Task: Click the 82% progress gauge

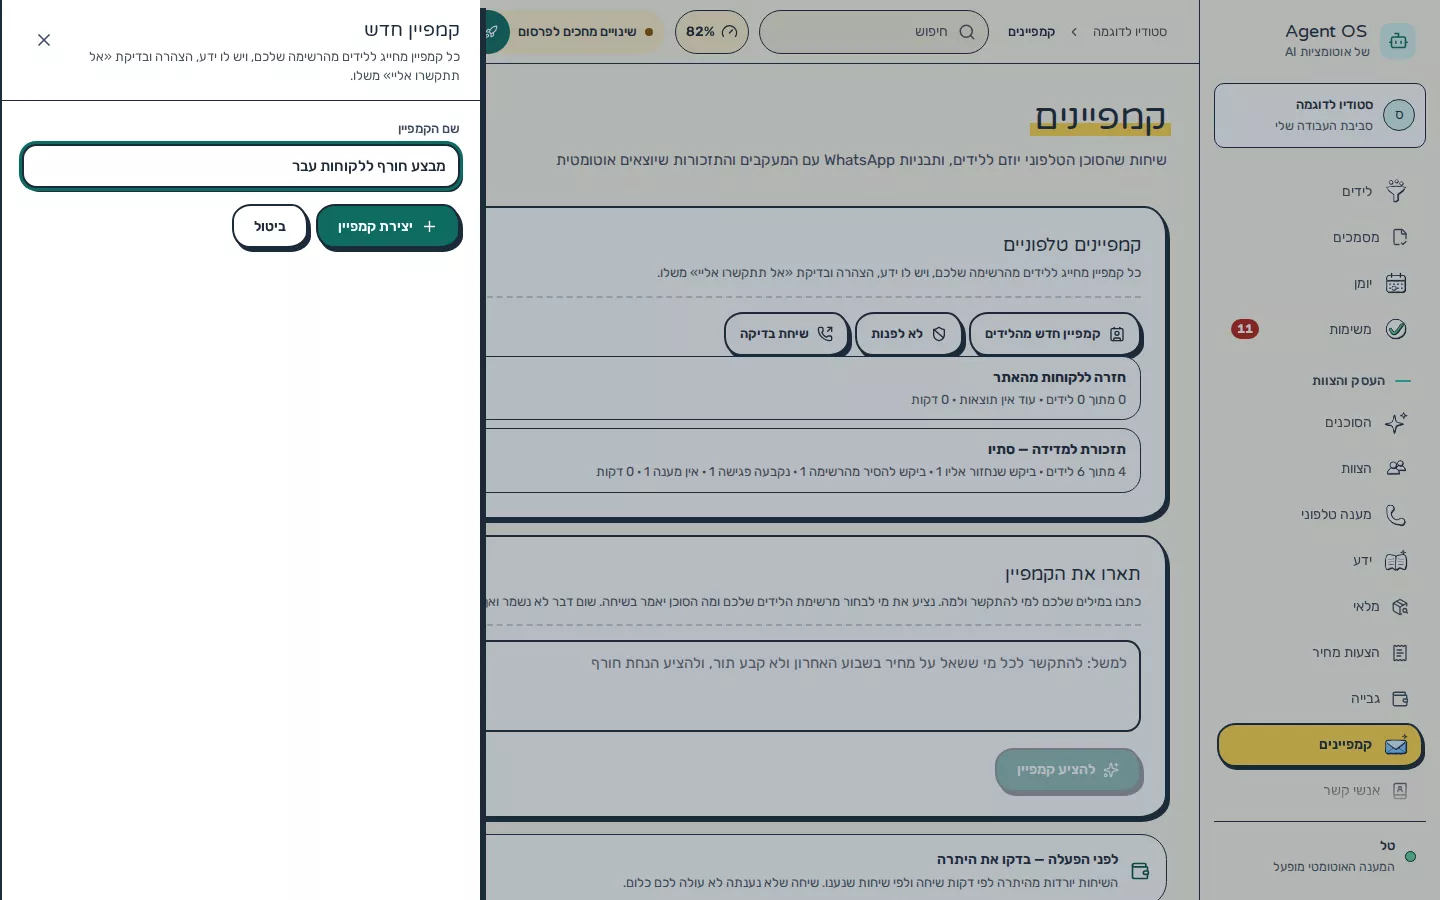Action: (712, 32)
